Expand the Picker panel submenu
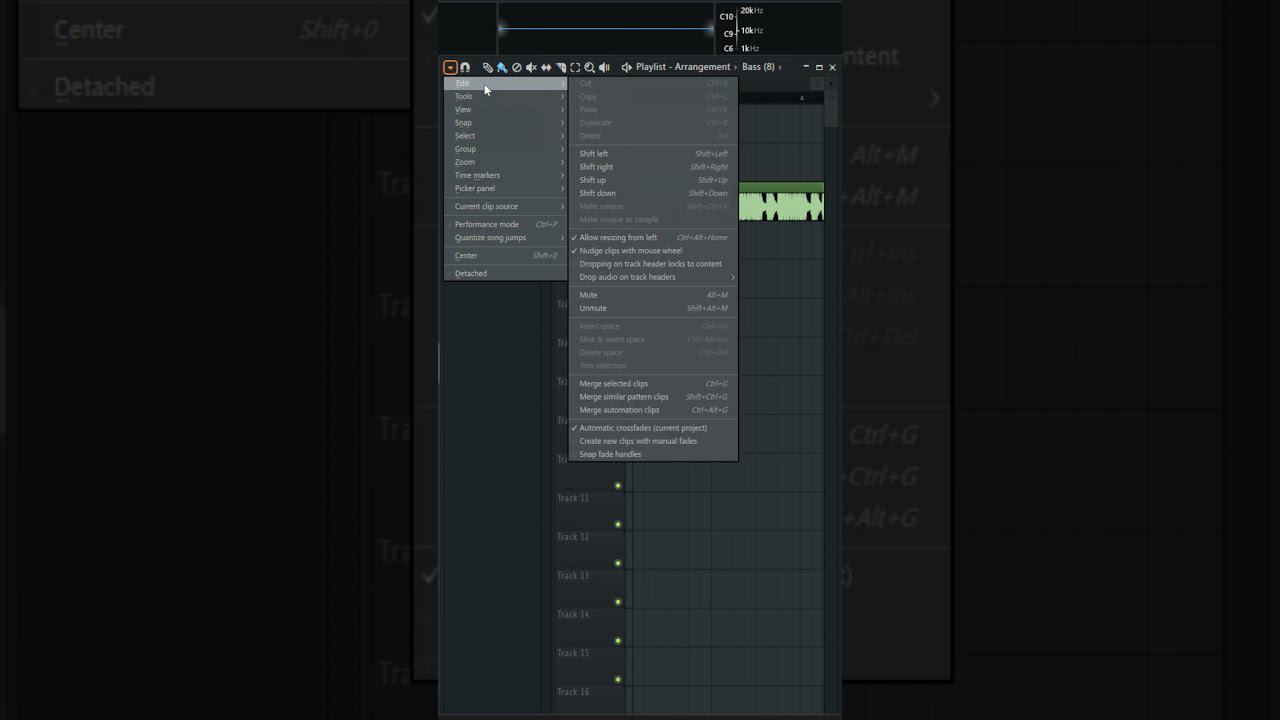This screenshot has width=1280, height=720. coord(506,188)
